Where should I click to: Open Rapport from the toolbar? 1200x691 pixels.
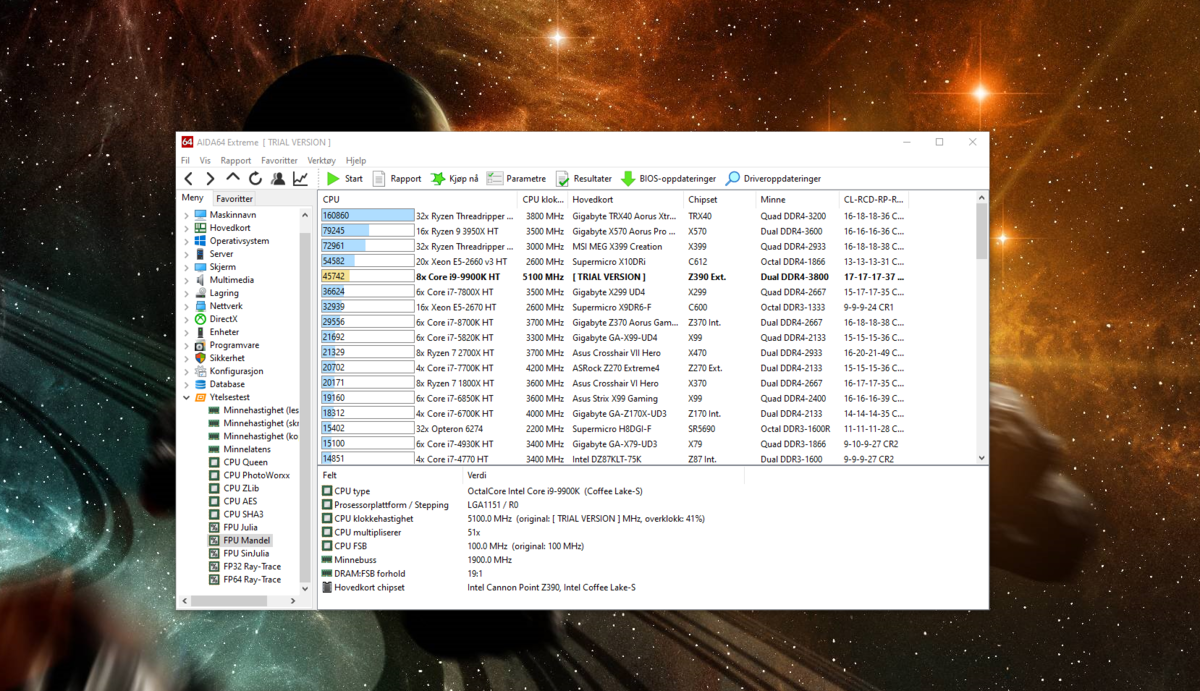[397, 179]
